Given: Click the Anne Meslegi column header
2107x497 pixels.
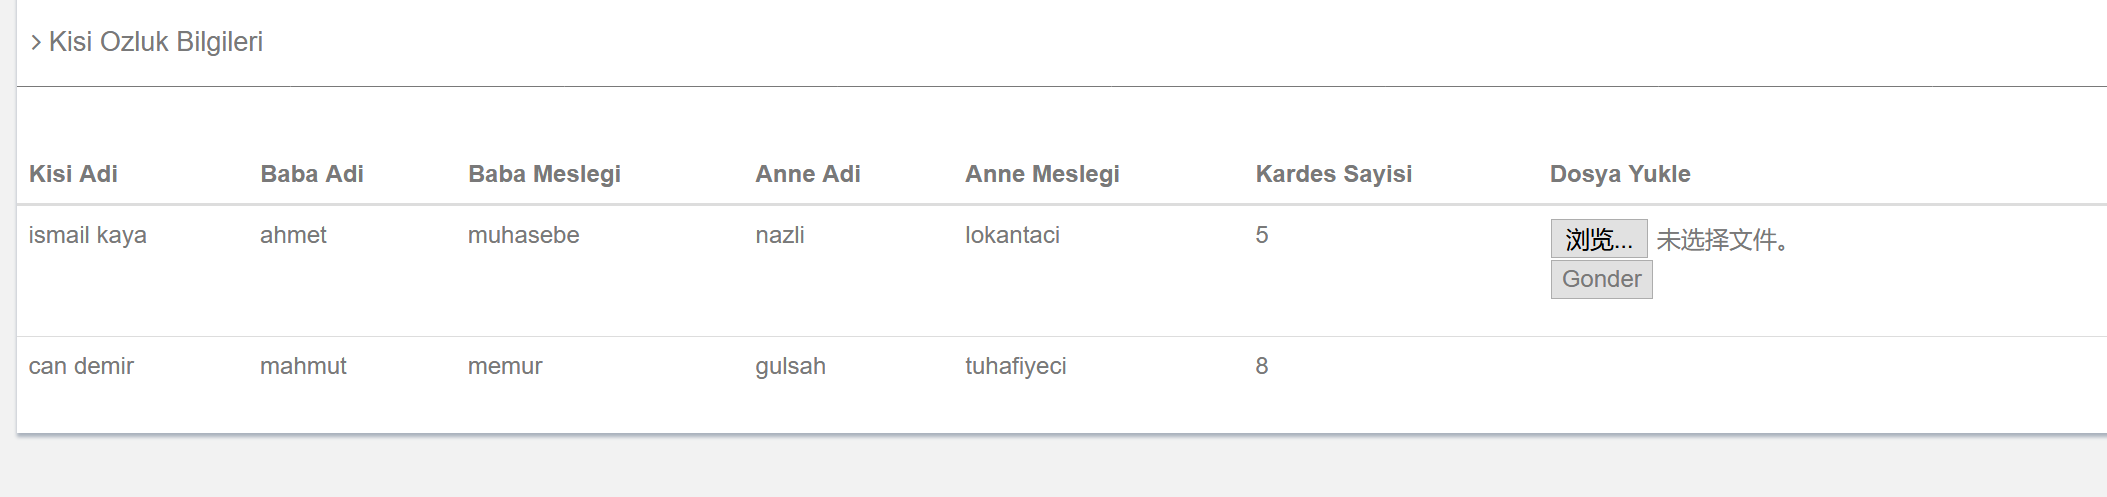Looking at the screenshot, I should 1042,174.
